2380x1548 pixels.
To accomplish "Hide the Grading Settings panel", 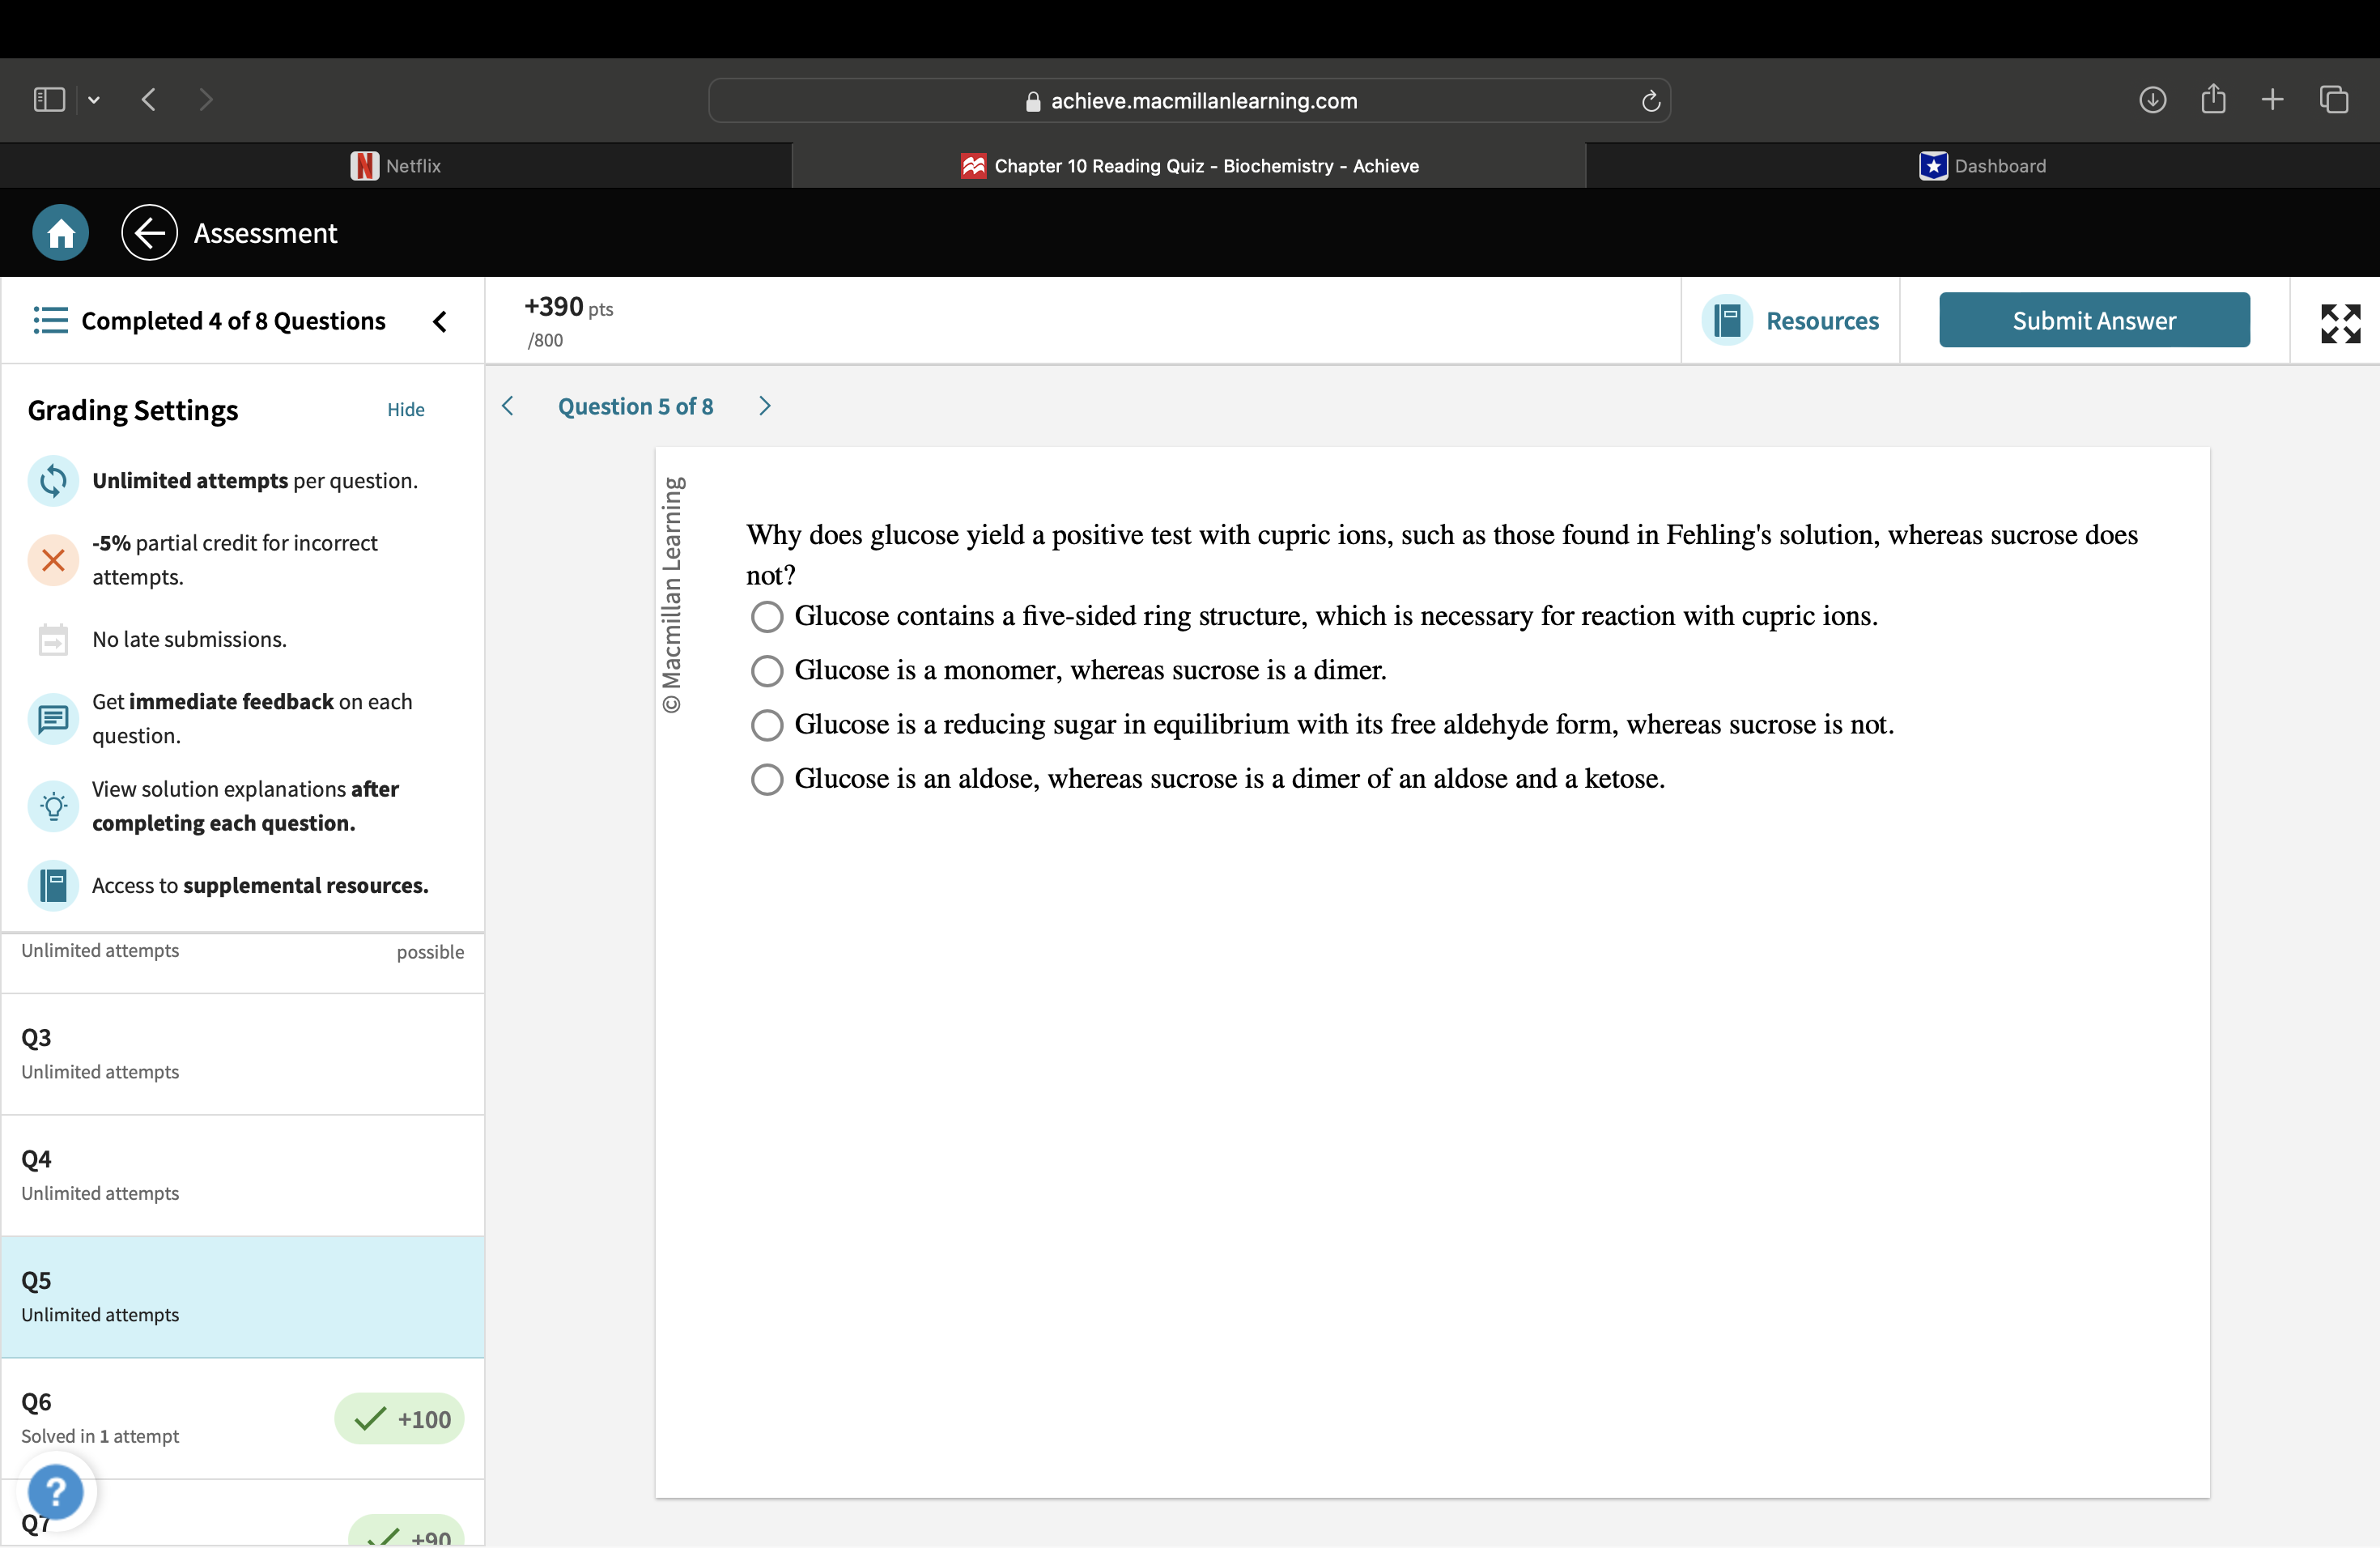I will [405, 410].
